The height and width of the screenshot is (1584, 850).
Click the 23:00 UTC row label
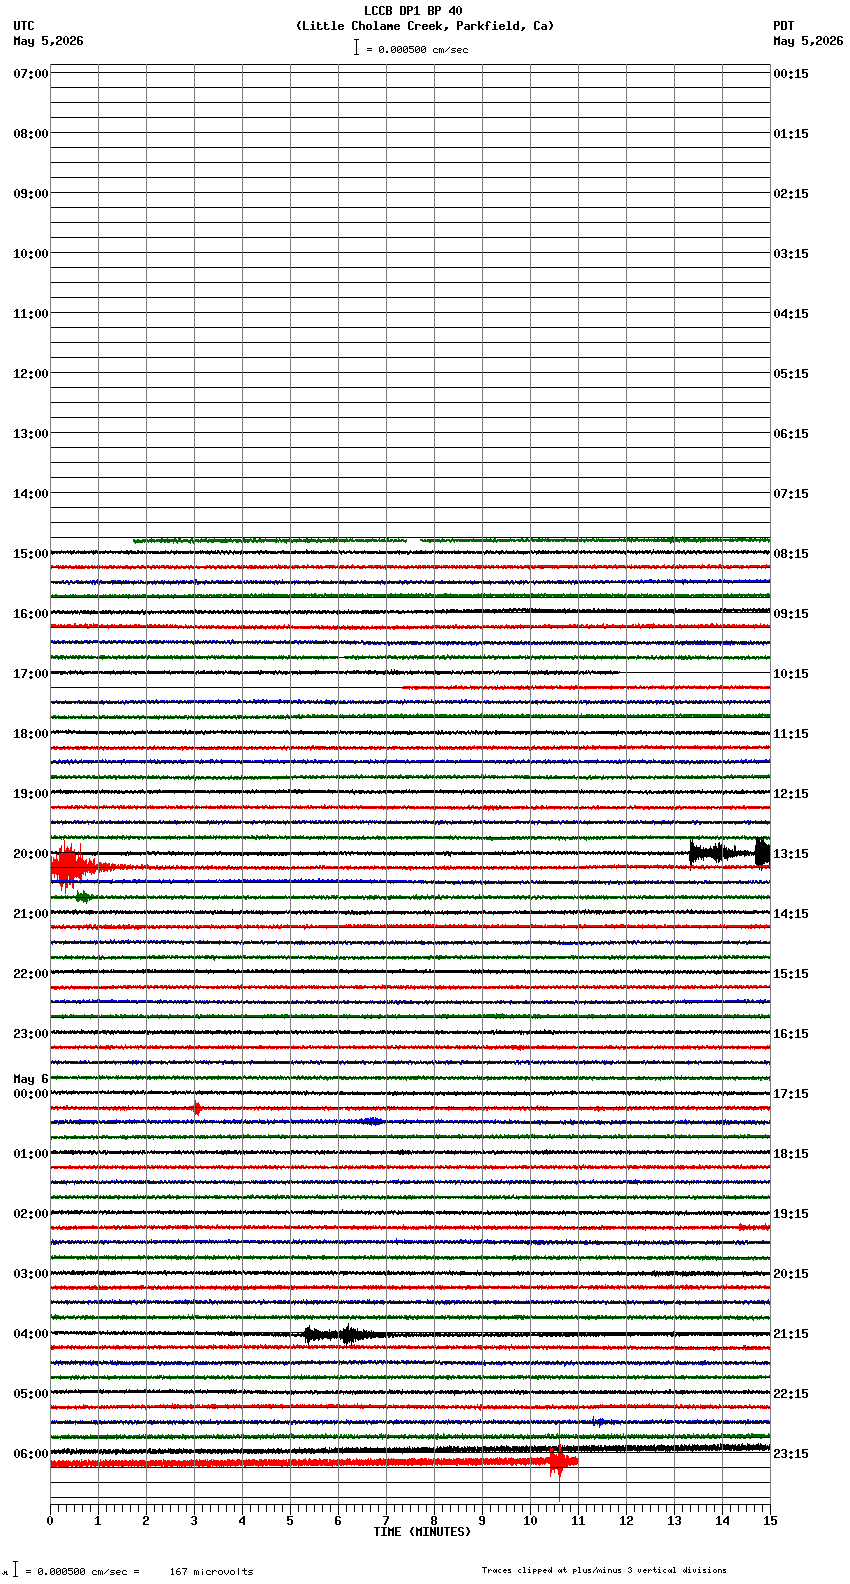[x=31, y=1034]
